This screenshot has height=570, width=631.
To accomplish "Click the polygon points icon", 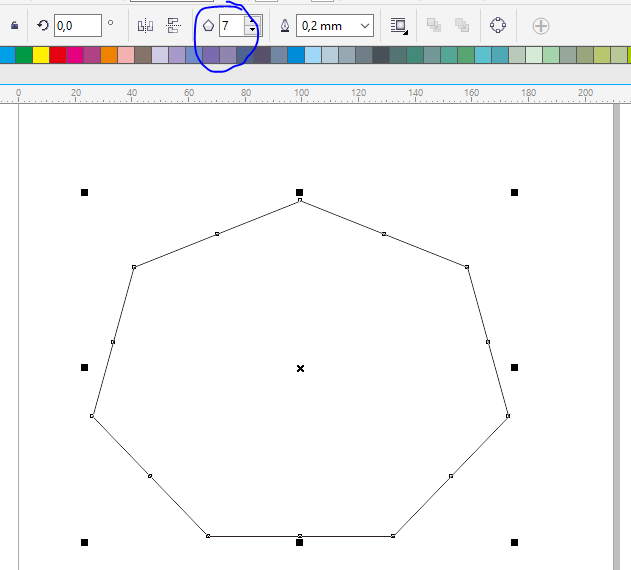I will [208, 26].
